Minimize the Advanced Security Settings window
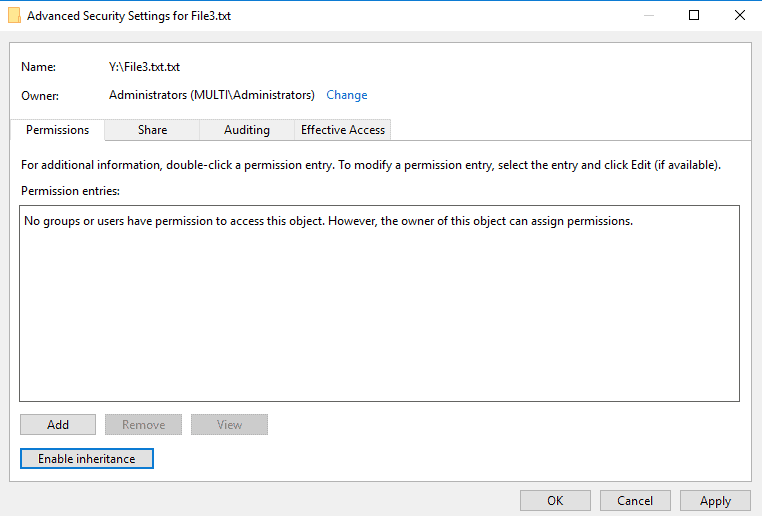The width and height of the screenshot is (762, 516). [x=648, y=16]
